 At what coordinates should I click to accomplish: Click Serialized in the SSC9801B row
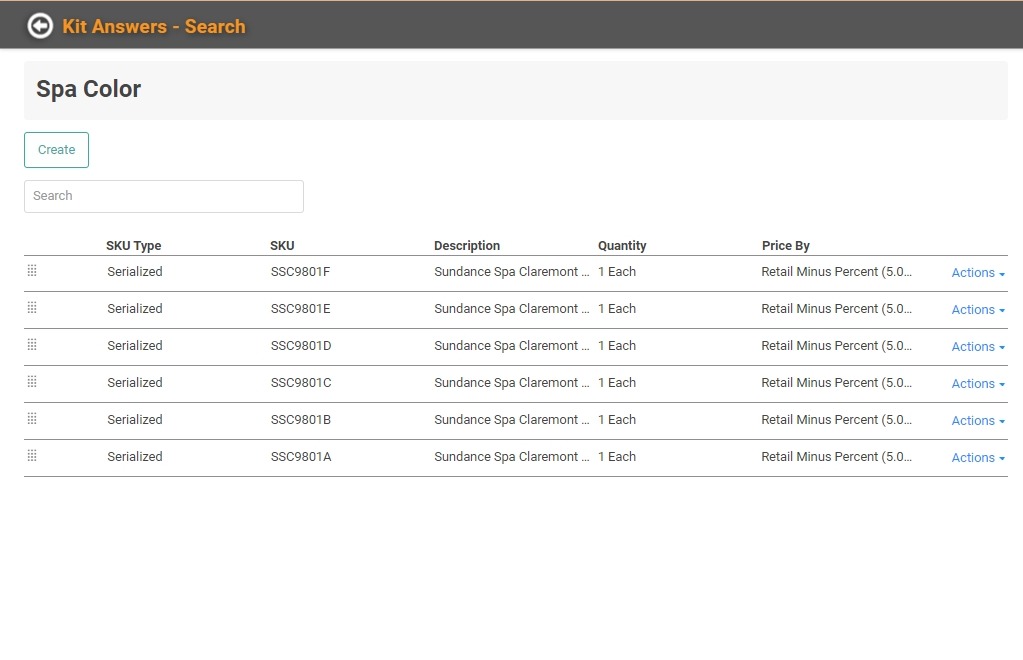click(135, 421)
